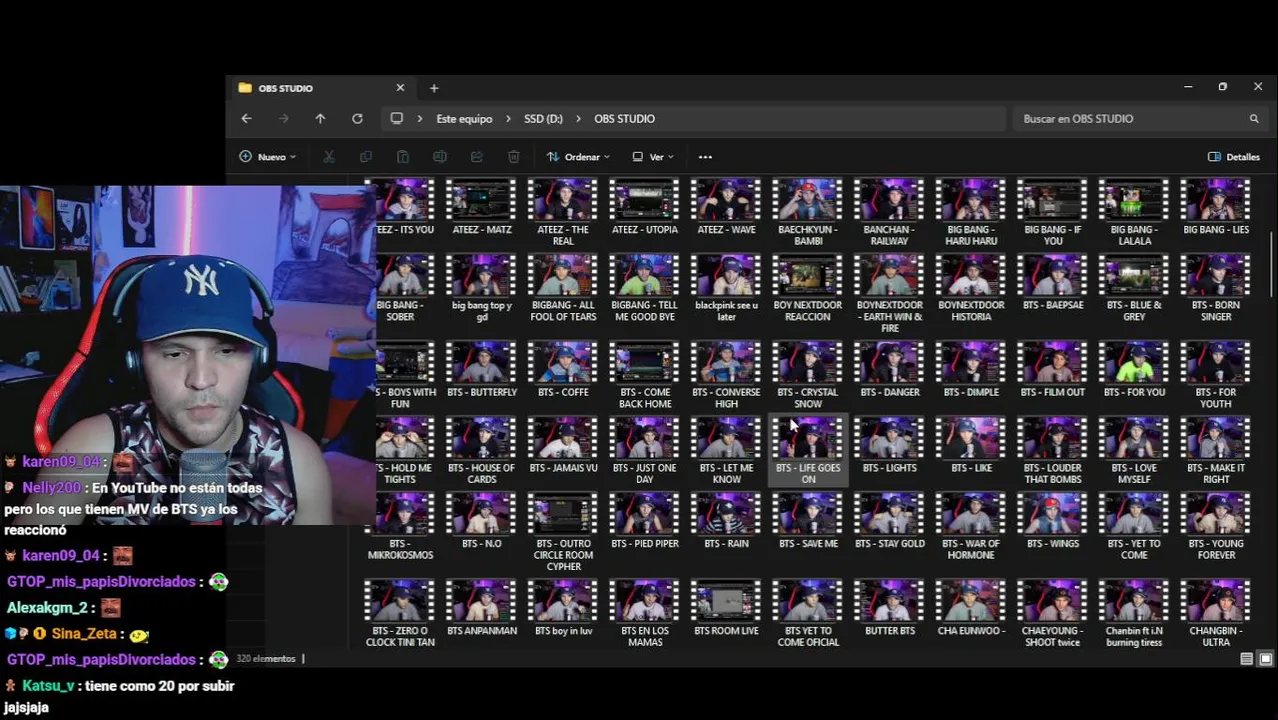Open the Nuevo dropdown
Screen dimensions: 1278x720
pos(267,157)
